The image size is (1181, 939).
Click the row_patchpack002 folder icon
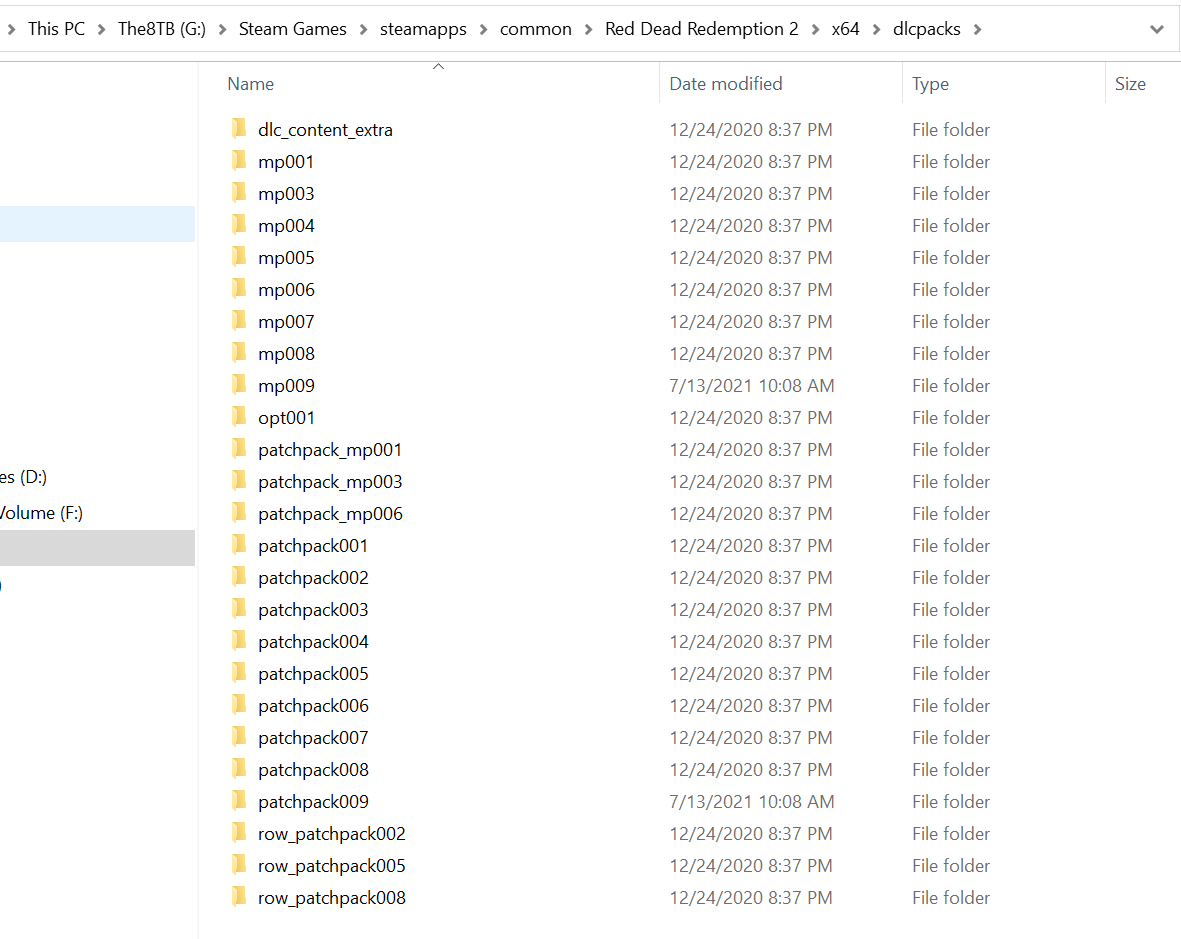point(239,833)
